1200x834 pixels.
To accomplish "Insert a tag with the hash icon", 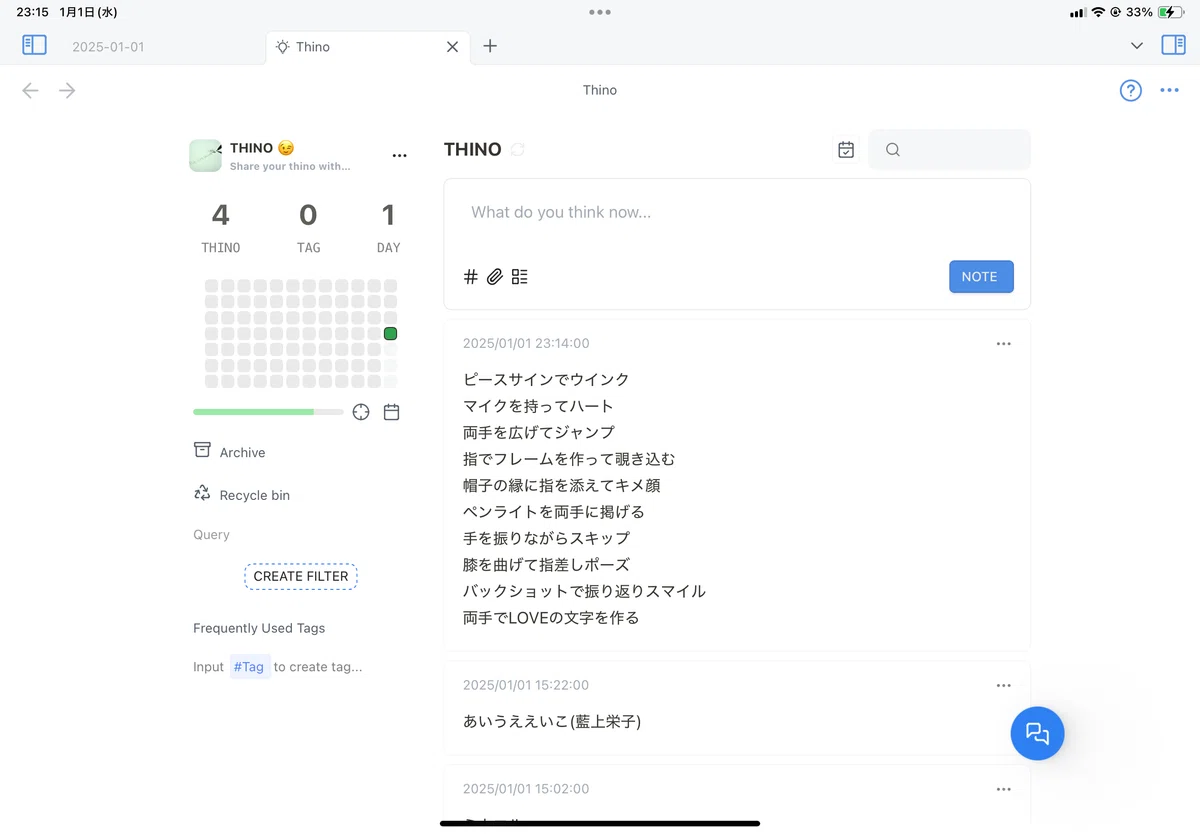I will tap(471, 277).
